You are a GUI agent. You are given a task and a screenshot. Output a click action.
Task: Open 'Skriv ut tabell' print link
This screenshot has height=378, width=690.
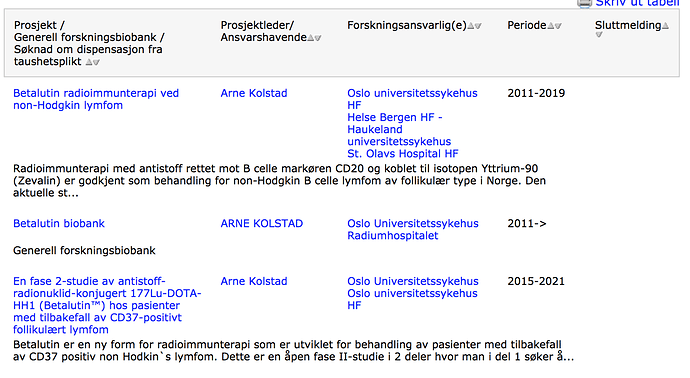[637, 3]
